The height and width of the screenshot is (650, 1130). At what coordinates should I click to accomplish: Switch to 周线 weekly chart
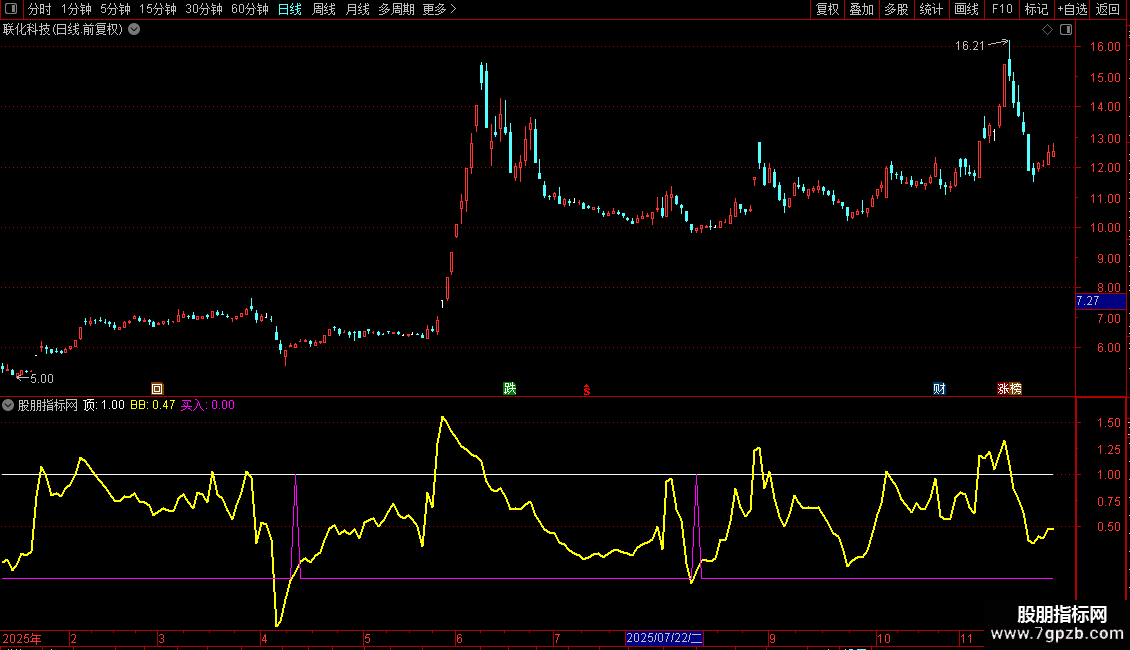(x=324, y=9)
